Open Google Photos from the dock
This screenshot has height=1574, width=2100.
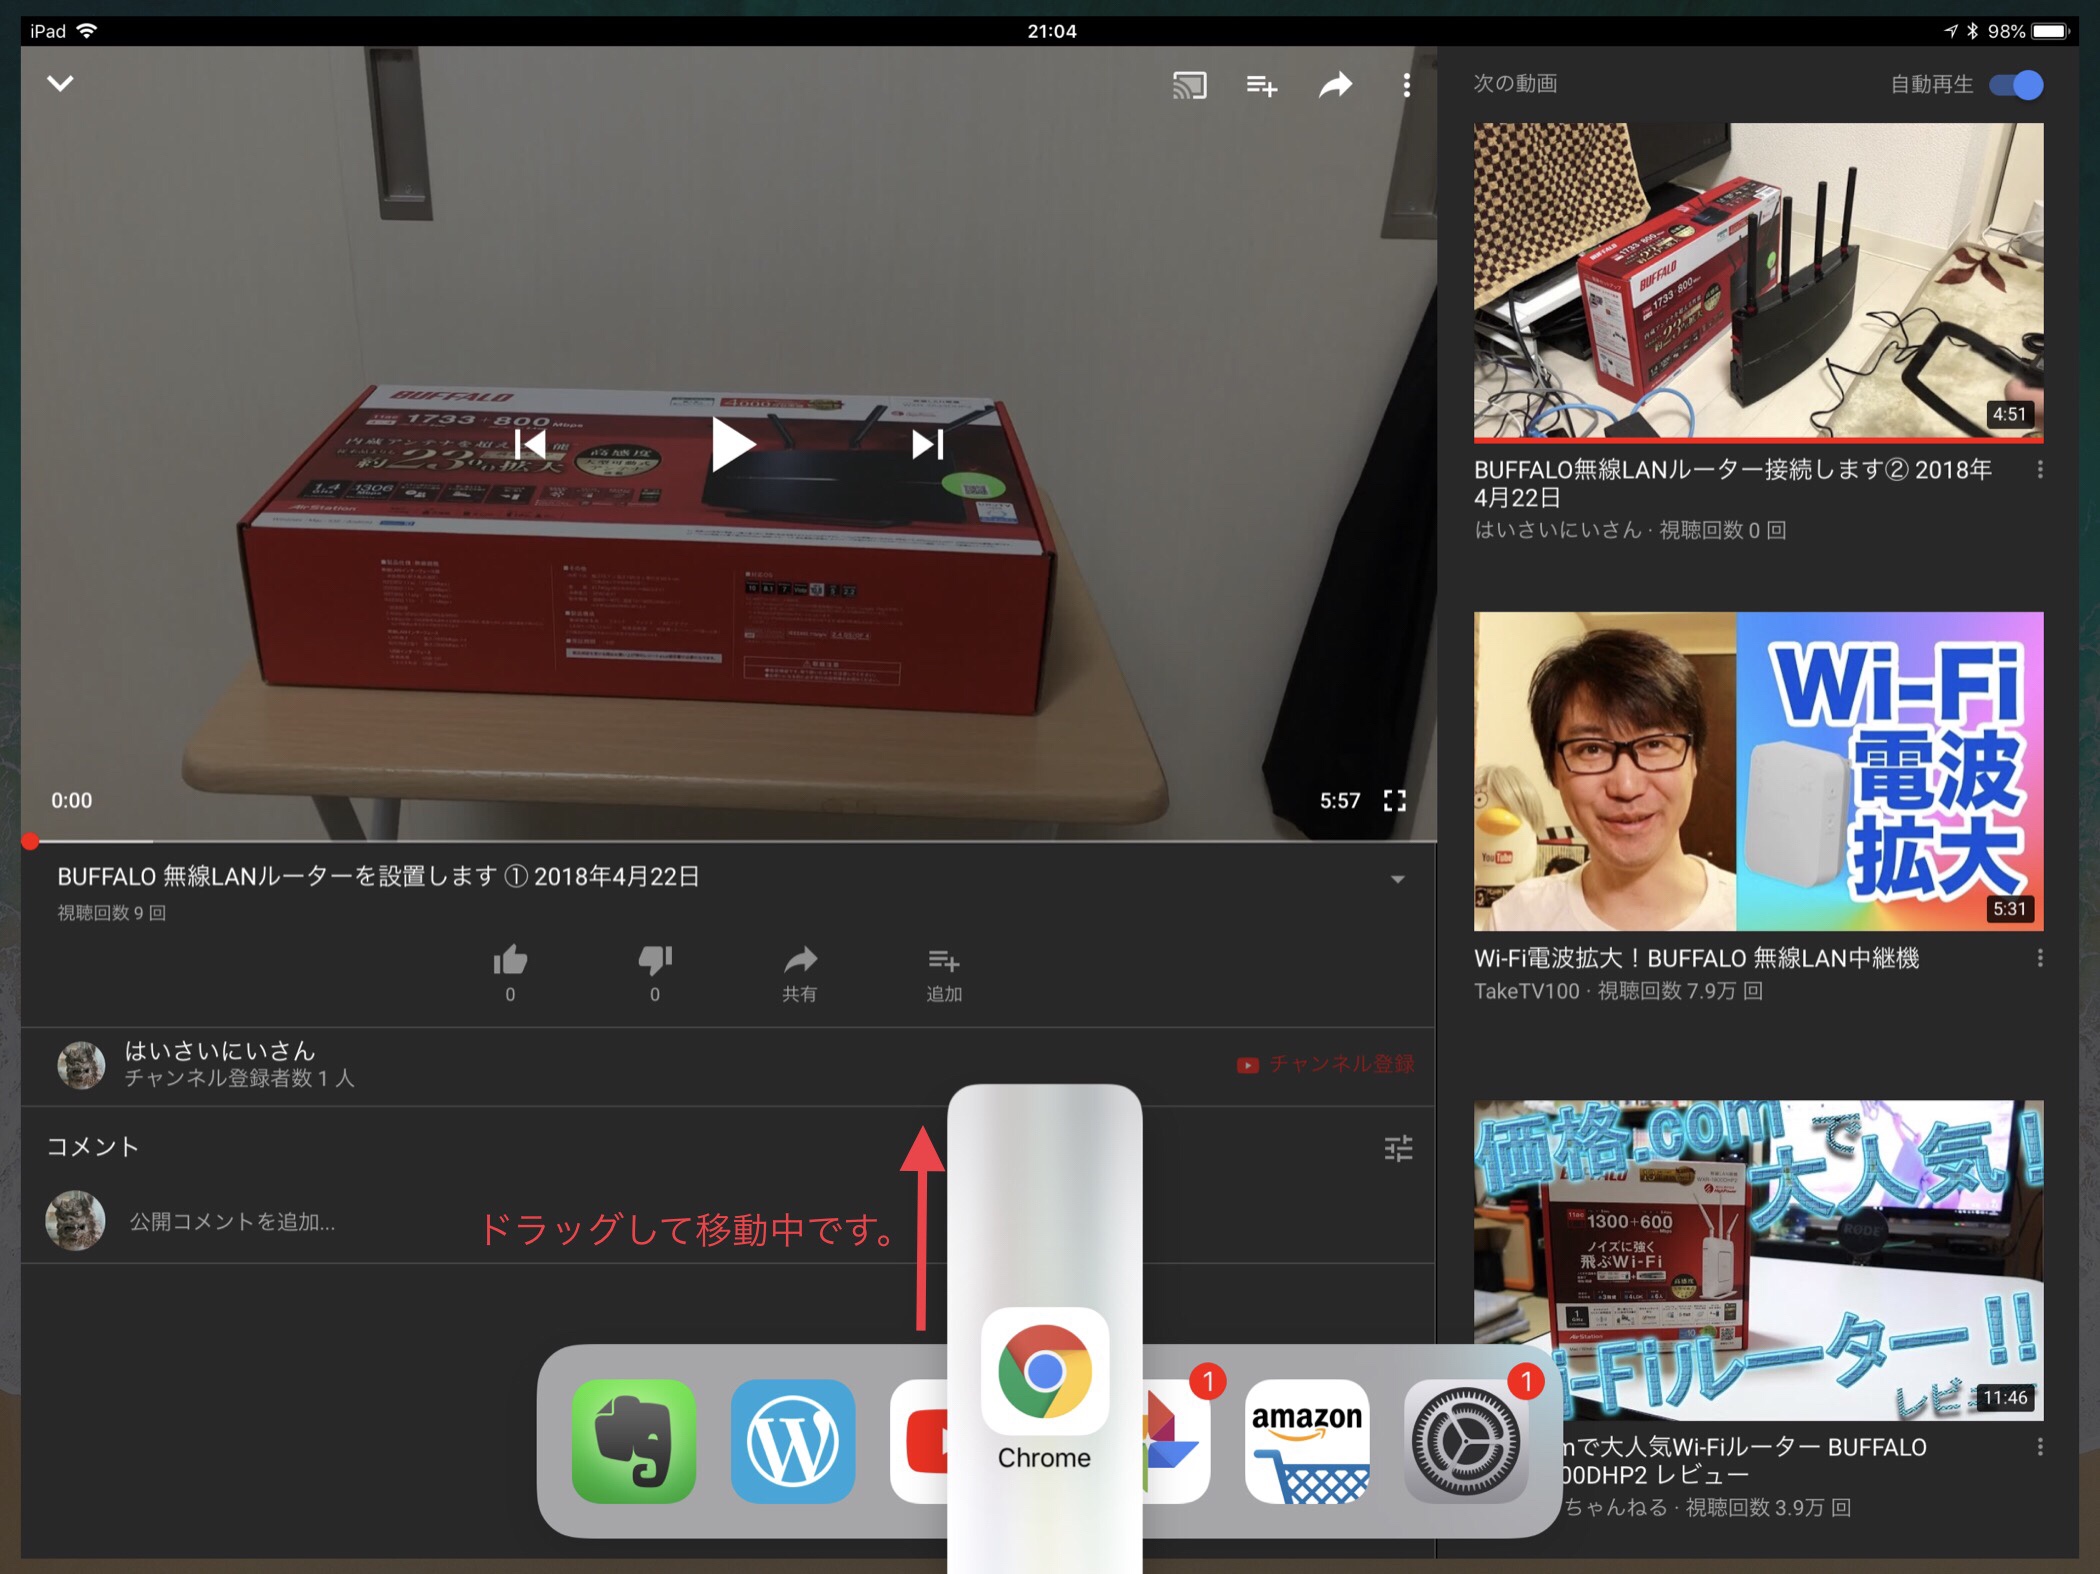click(1176, 1441)
